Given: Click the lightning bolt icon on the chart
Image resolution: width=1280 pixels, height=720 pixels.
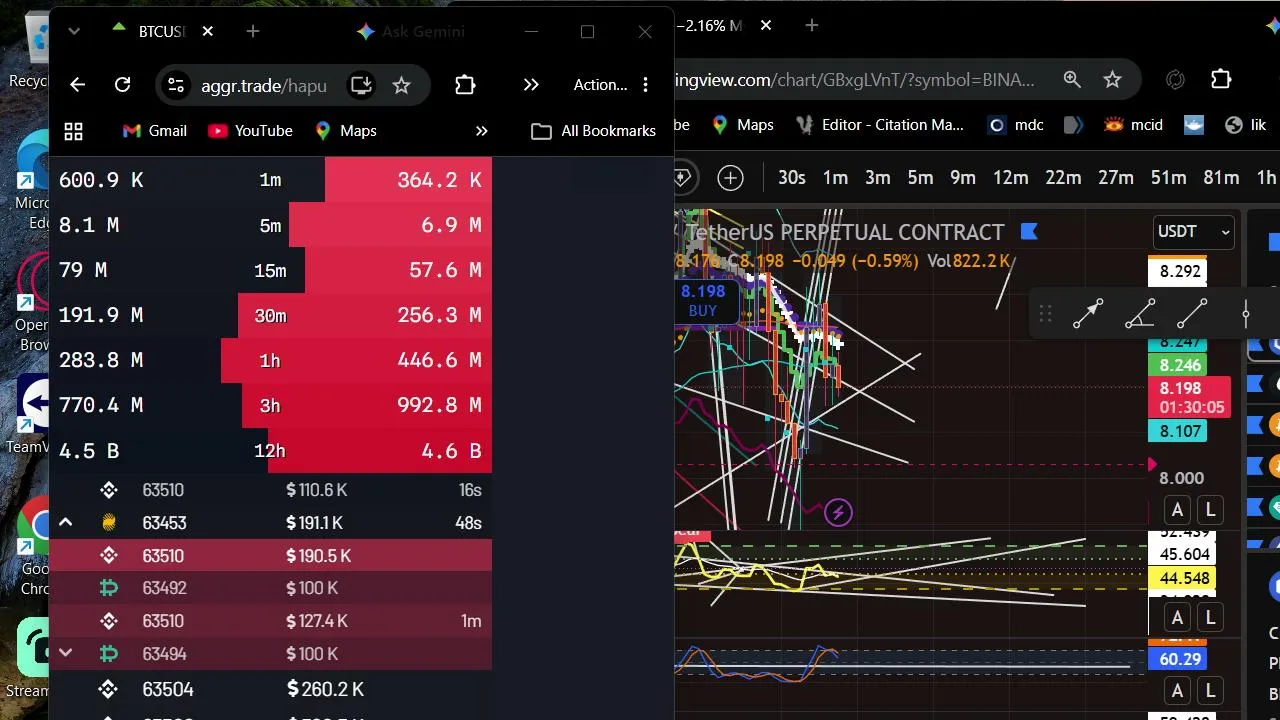Looking at the screenshot, I should pos(838,513).
